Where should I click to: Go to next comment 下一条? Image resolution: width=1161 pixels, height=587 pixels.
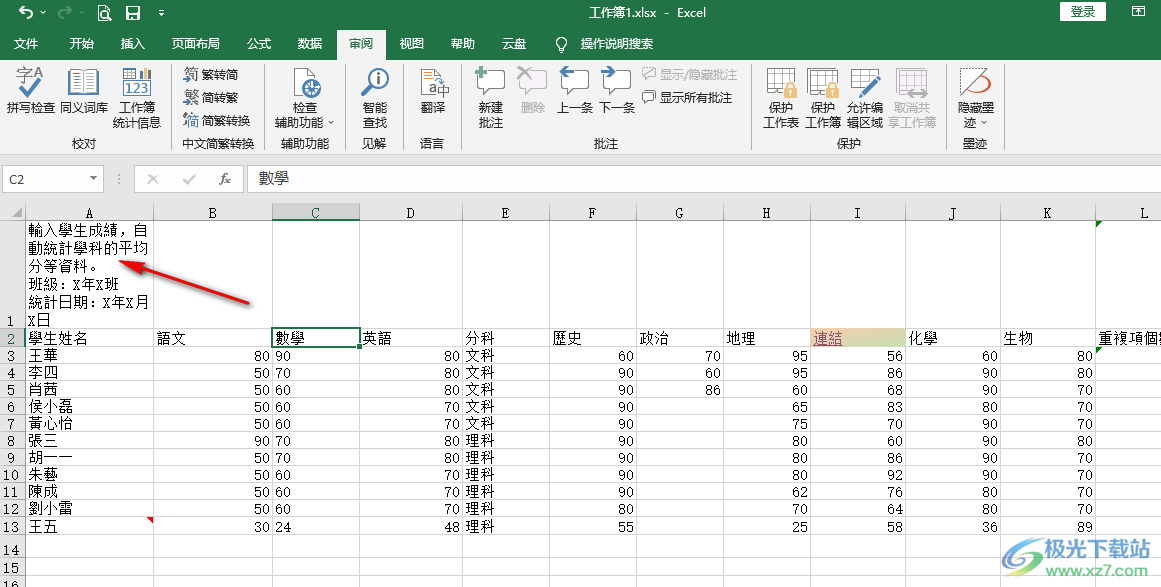click(617, 90)
